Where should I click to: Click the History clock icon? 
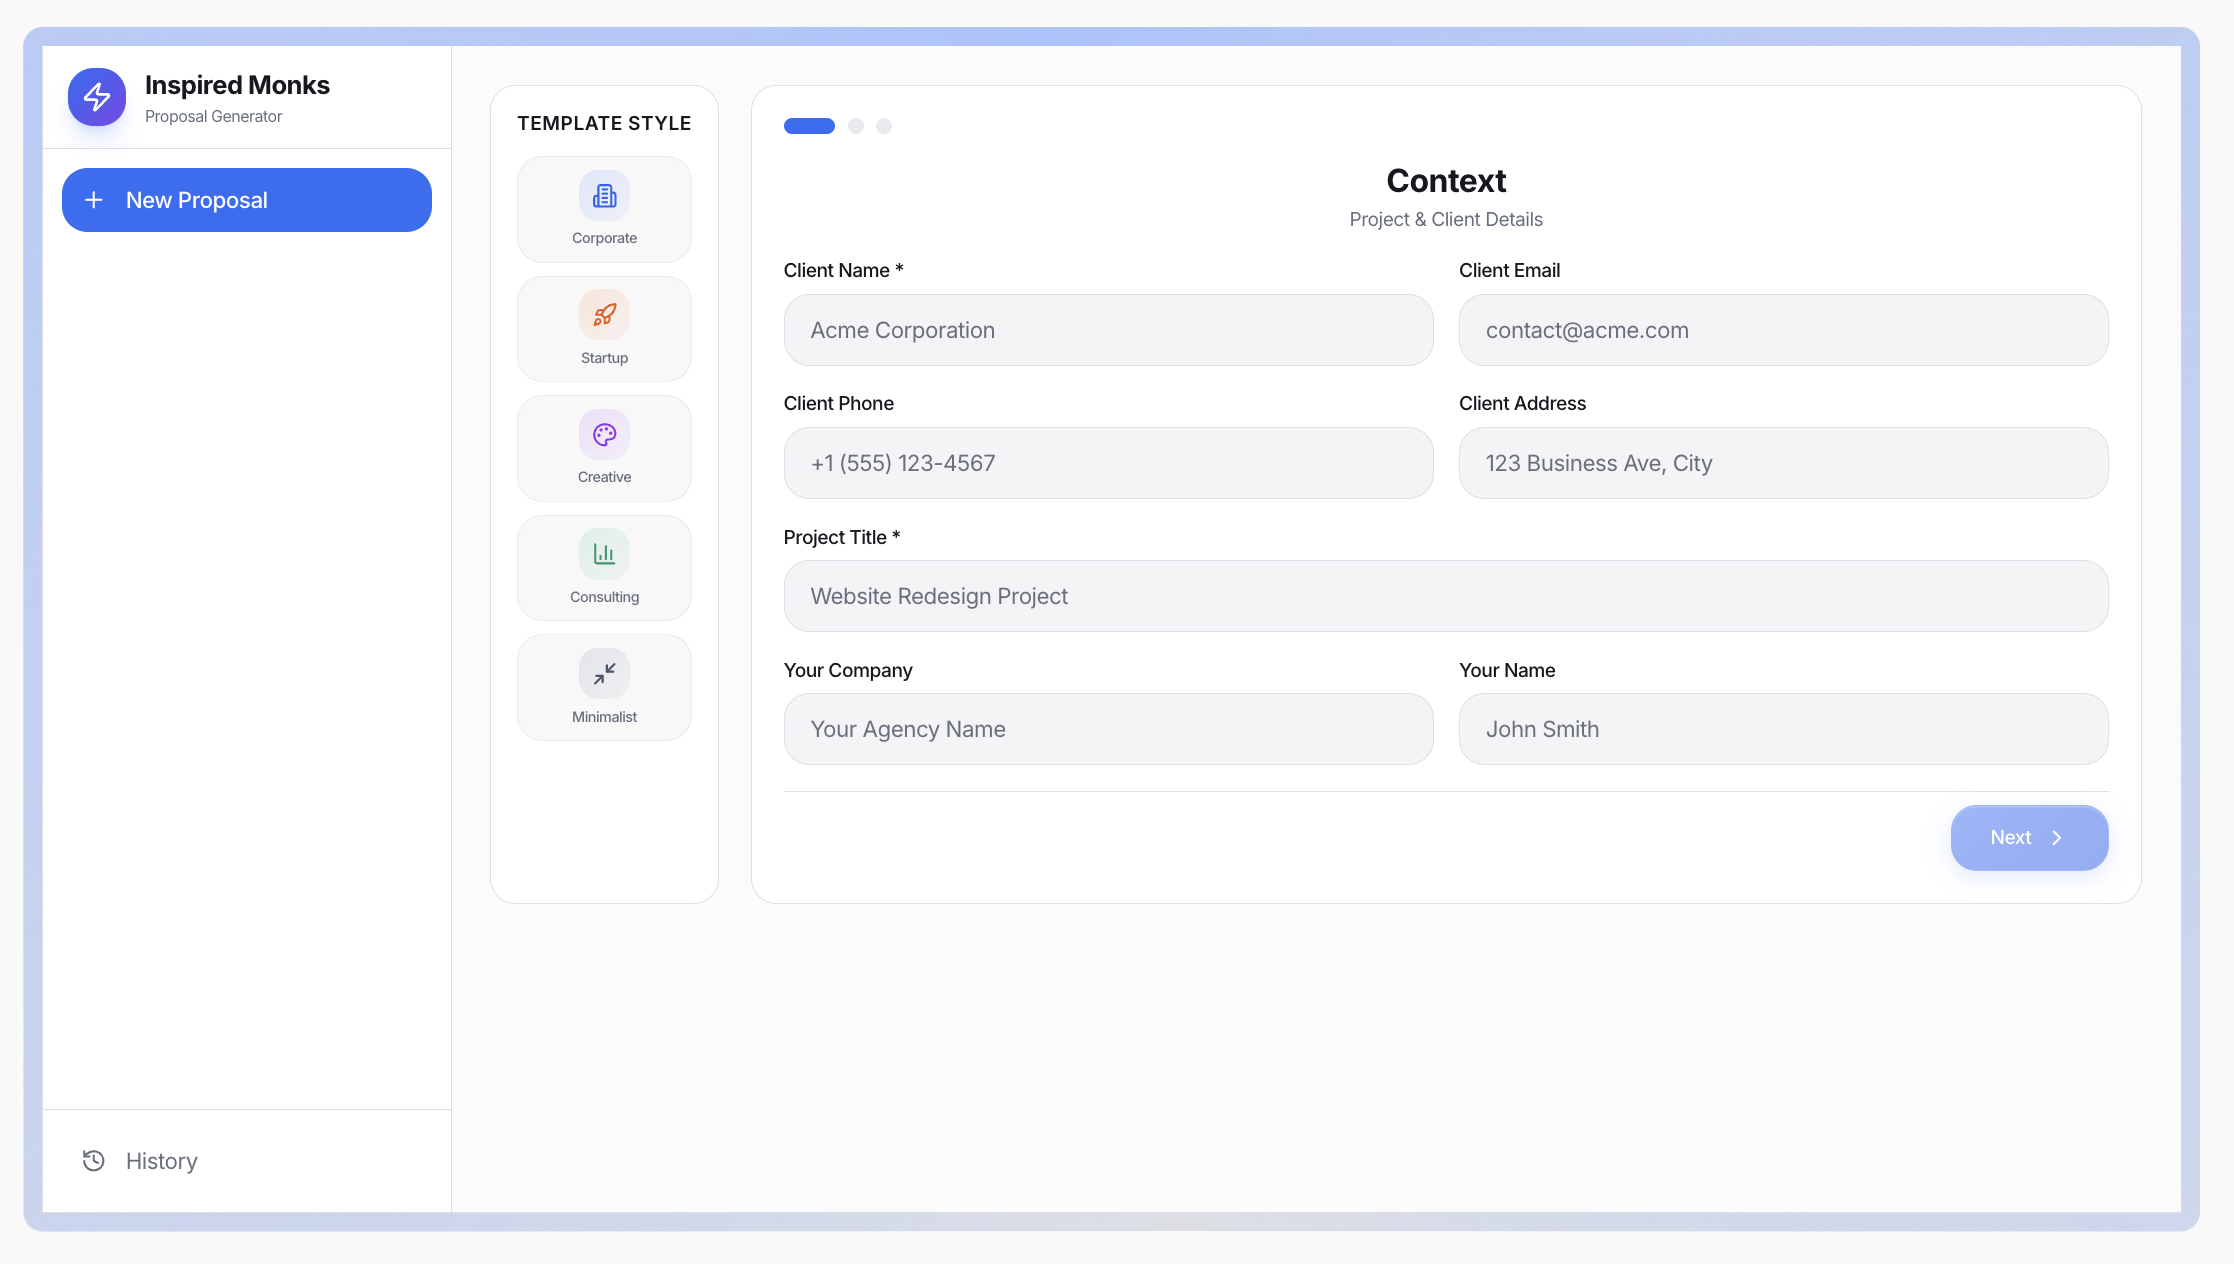click(93, 1160)
